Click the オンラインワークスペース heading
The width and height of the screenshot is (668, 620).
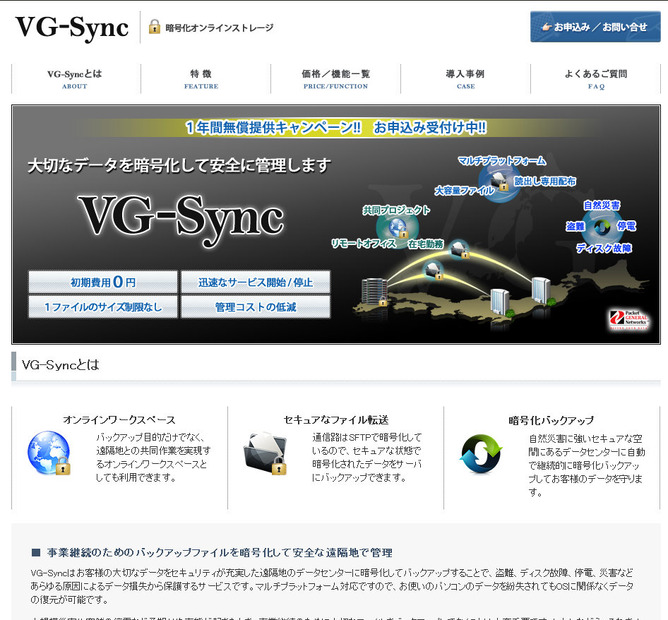point(119,420)
